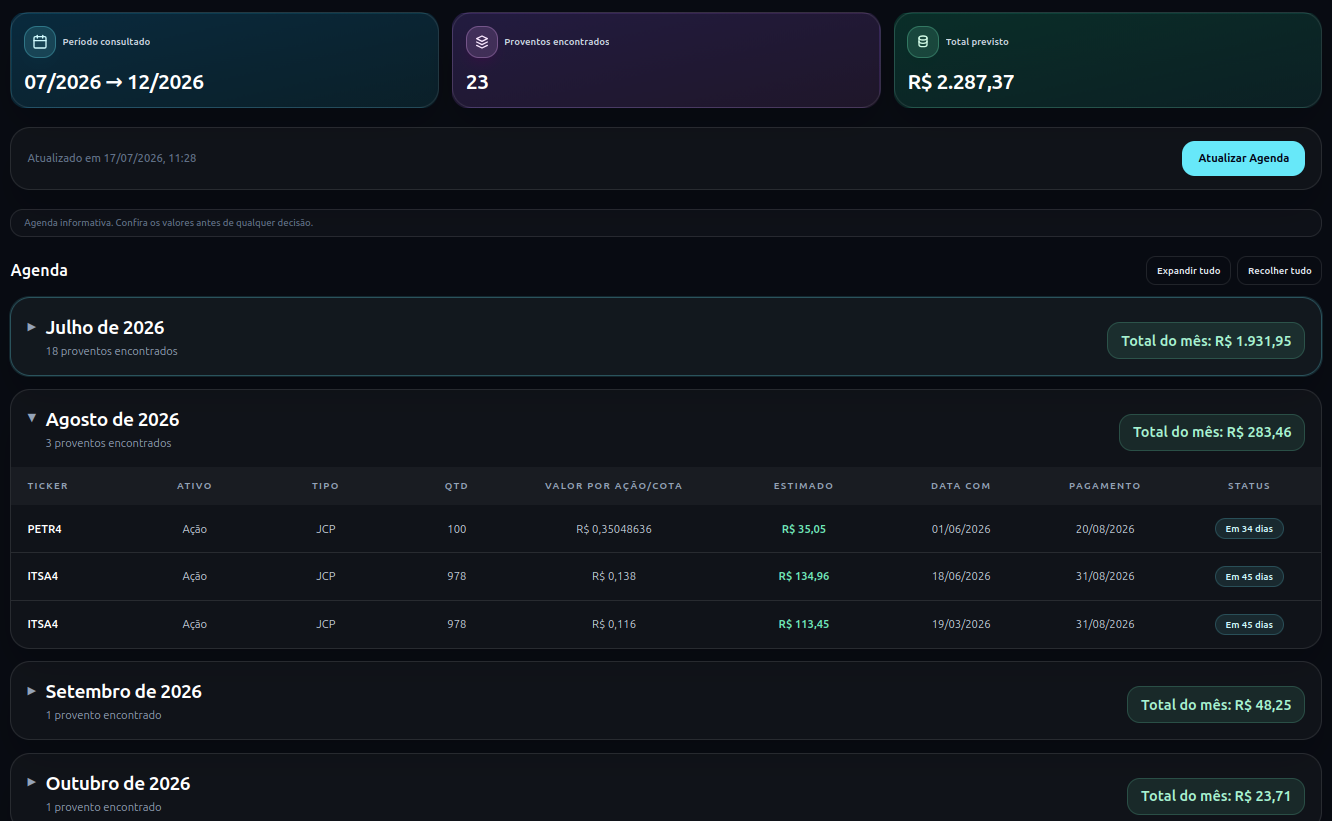1332x821 pixels.
Task: Click the date 19/03/2026
Action: pos(961,624)
